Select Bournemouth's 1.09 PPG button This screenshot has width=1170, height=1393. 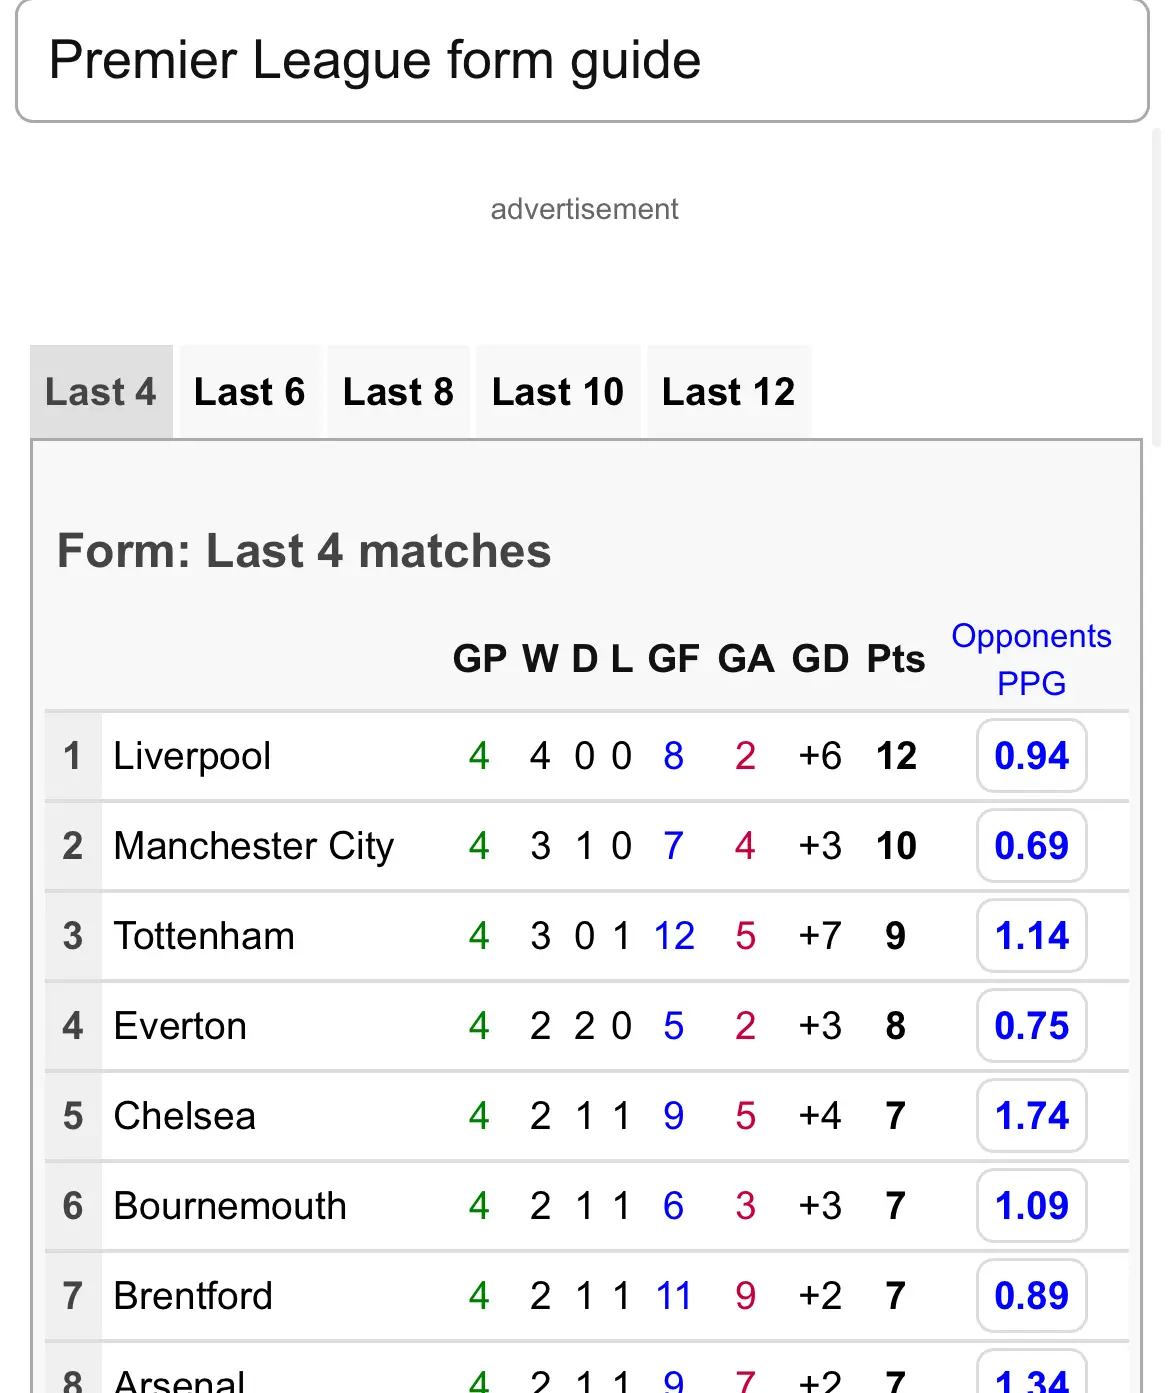1031,1206
